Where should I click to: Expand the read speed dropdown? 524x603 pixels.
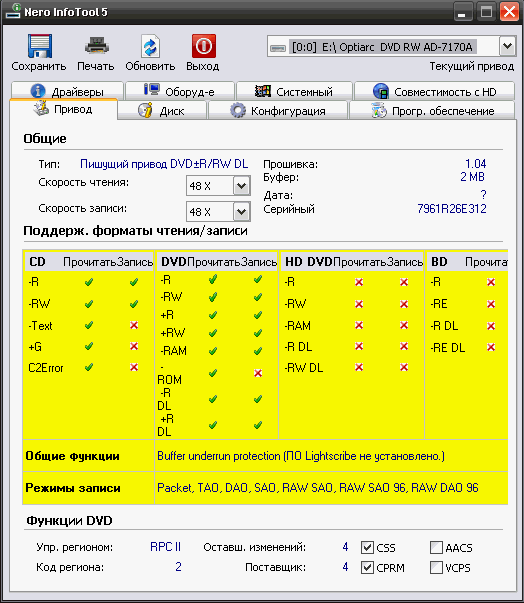click(242, 186)
